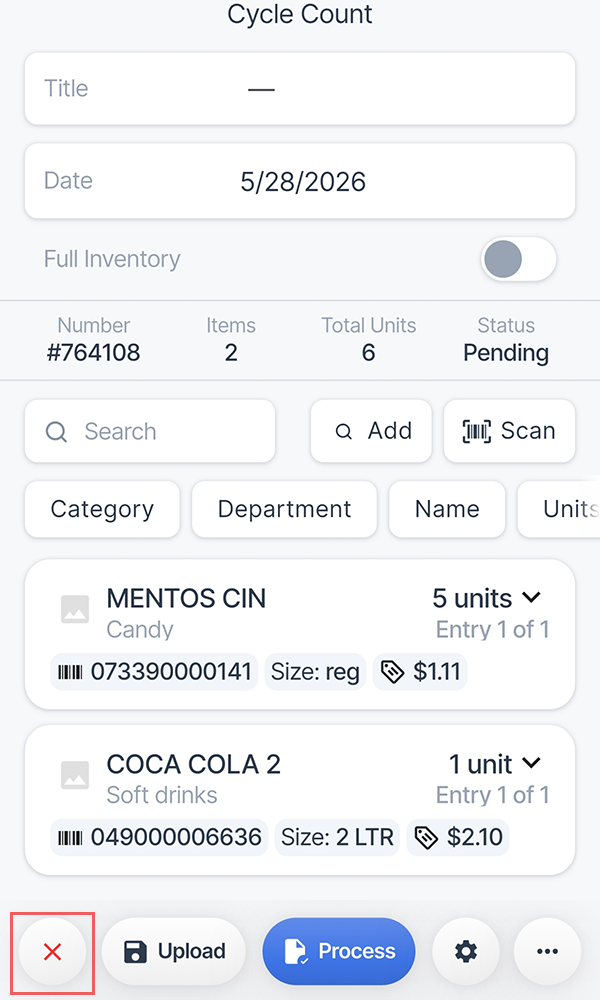The width and height of the screenshot is (600, 1000).
Task: Click the Upload button
Action: point(173,952)
